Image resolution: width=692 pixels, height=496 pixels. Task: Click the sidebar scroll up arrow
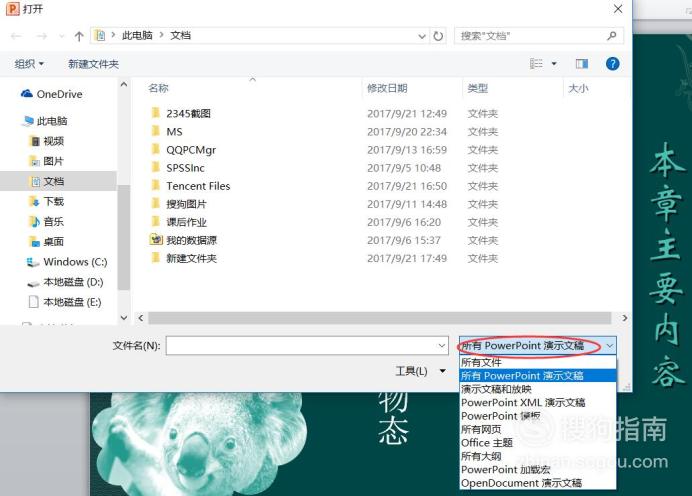pos(124,84)
